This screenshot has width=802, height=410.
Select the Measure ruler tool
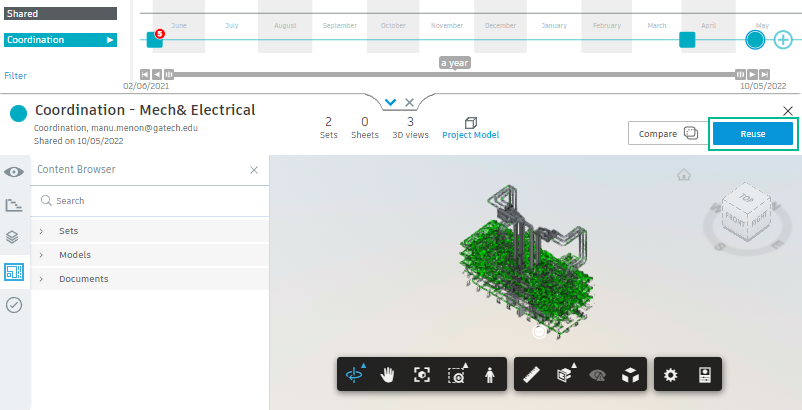532,375
